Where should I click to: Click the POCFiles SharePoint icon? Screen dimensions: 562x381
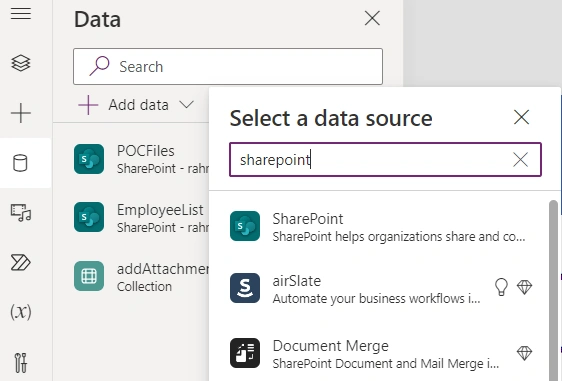89,159
